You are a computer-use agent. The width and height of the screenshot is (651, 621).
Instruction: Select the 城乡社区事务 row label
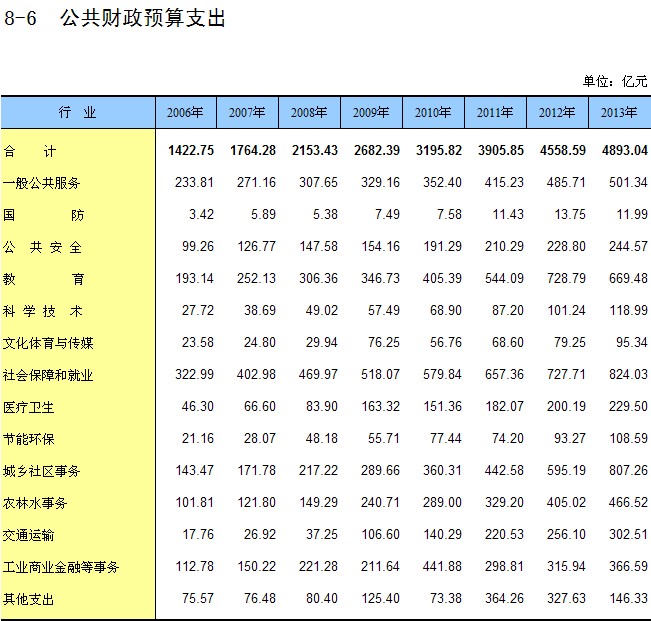click(41, 471)
